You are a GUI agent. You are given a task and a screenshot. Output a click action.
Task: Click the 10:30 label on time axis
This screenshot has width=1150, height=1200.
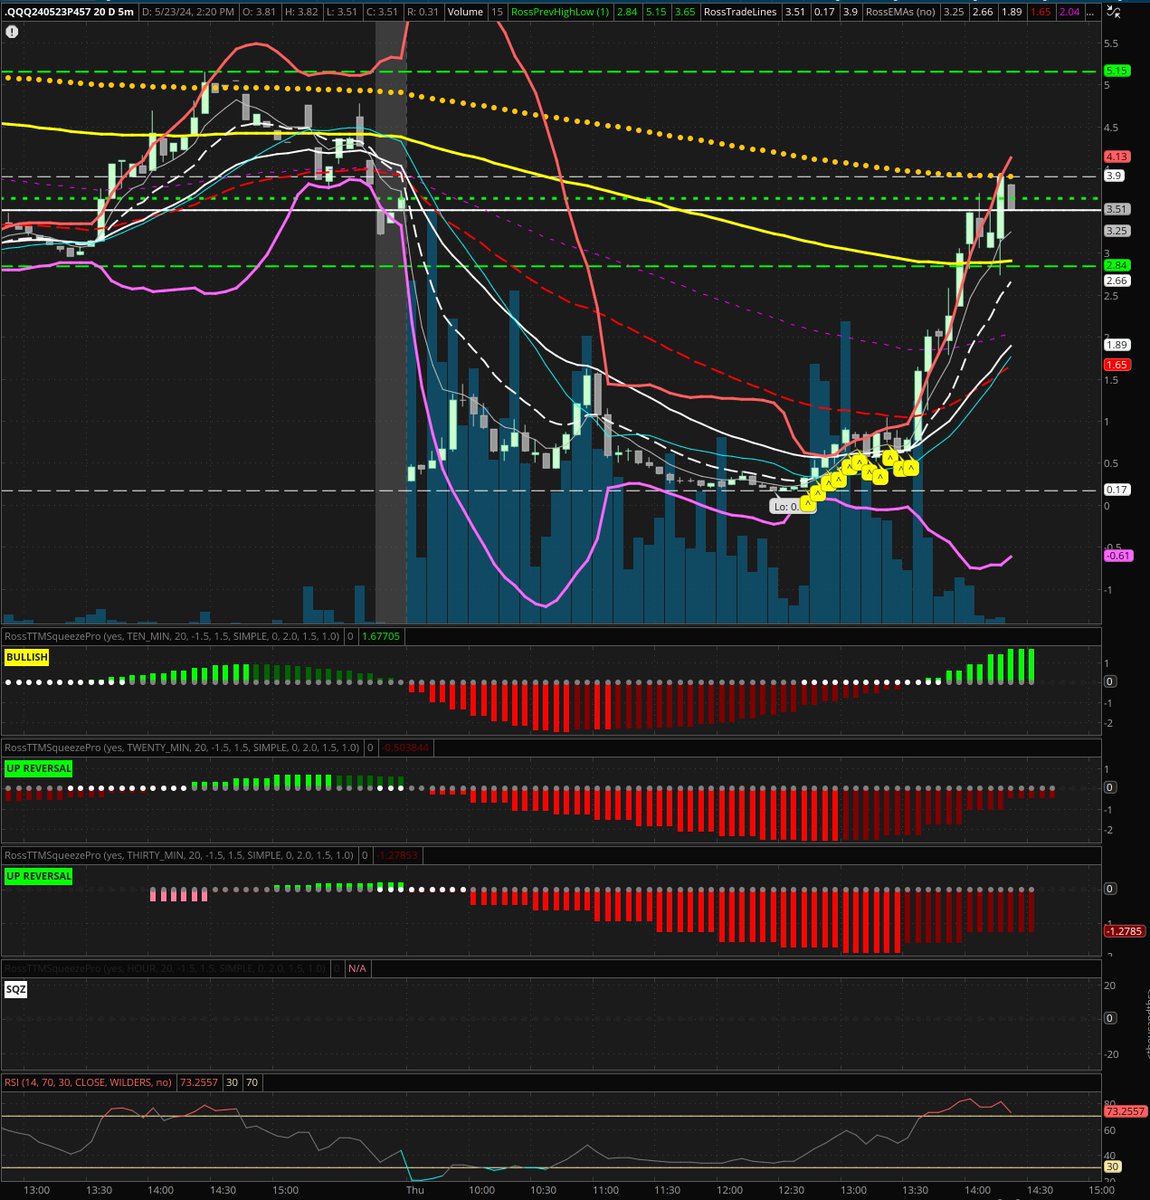point(543,1190)
